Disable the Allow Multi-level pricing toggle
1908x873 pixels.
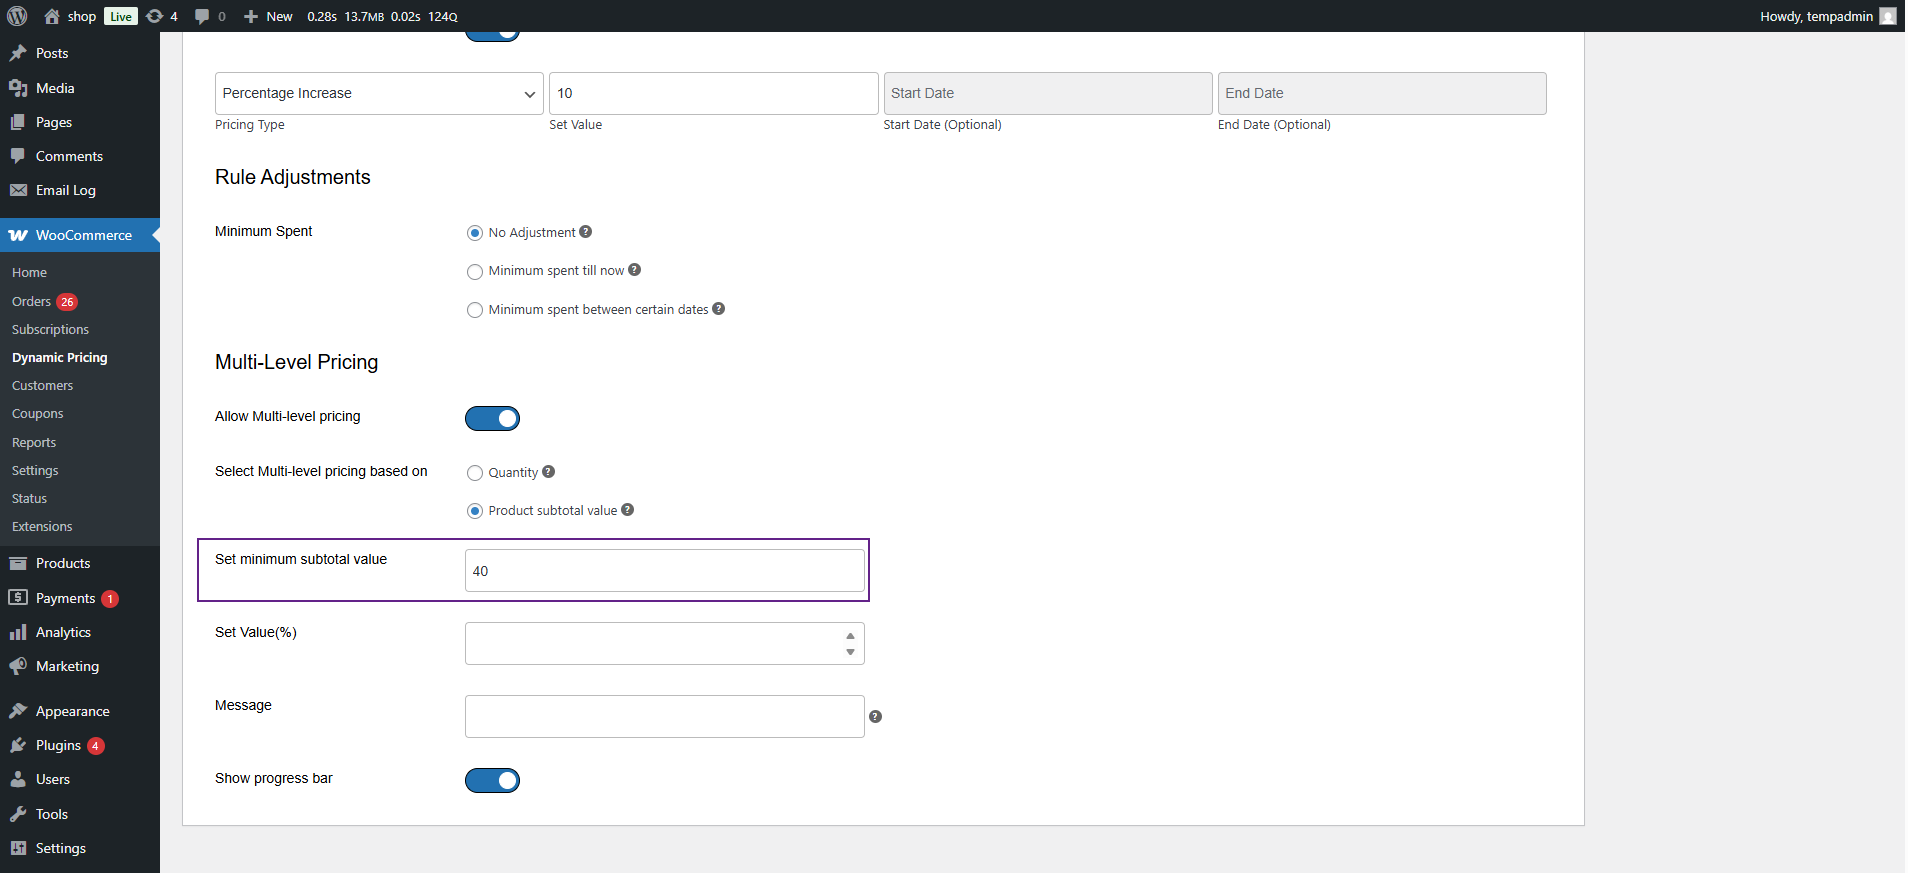click(x=492, y=418)
